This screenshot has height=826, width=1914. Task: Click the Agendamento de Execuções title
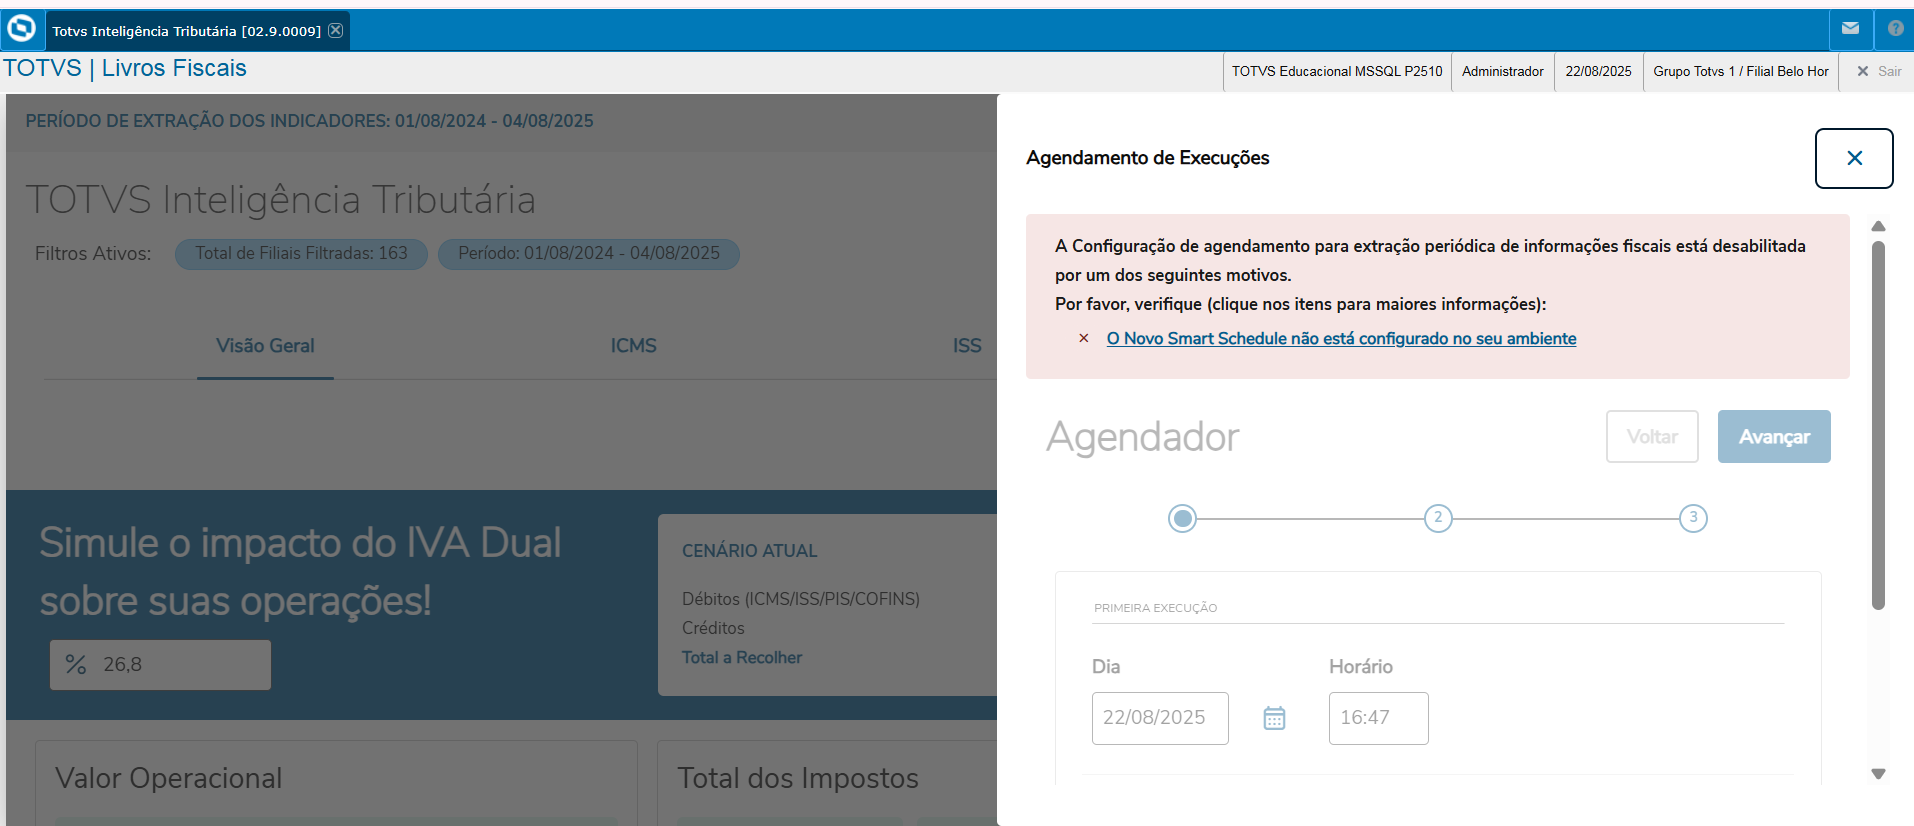[1148, 158]
